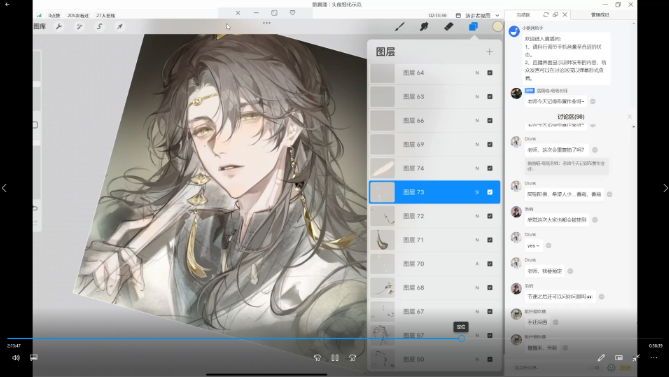This screenshot has width=669, height=377.
Task: Open more options three-dot menu in player
Action: 654,358
